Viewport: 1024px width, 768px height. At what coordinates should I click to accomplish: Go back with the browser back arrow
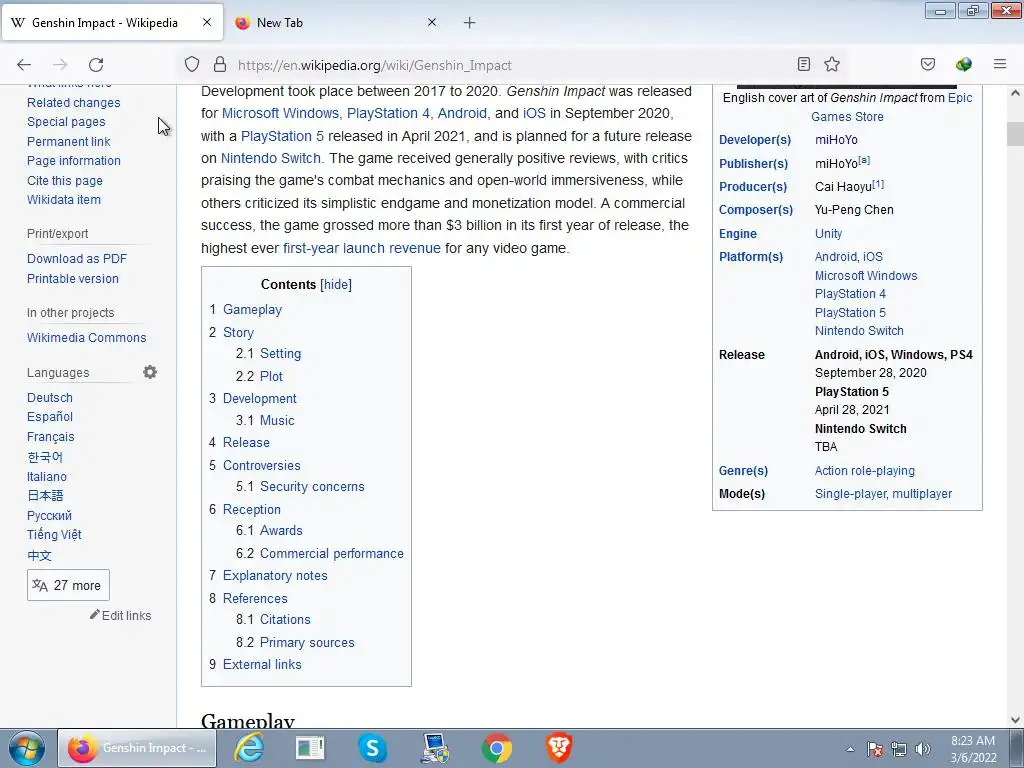(24, 65)
